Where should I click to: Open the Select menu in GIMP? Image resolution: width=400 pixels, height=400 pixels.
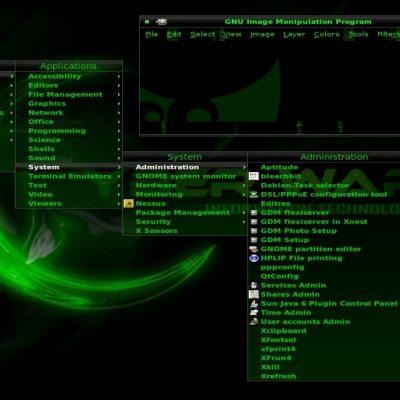(203, 34)
